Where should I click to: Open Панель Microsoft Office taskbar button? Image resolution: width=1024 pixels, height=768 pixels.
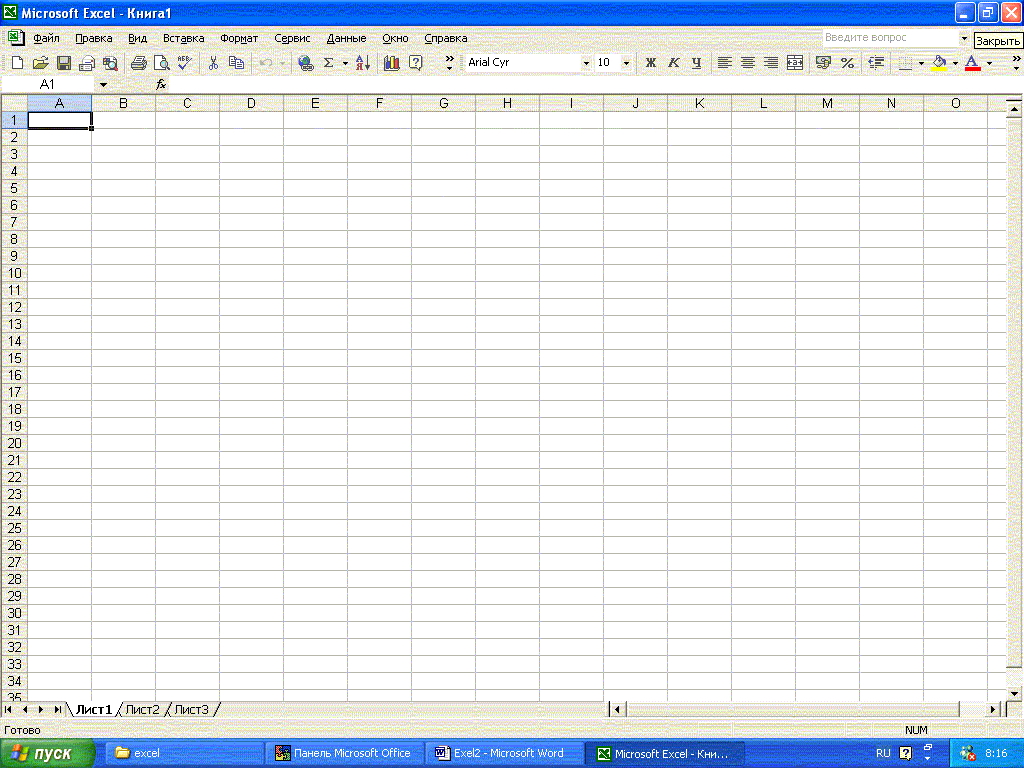click(x=345, y=753)
